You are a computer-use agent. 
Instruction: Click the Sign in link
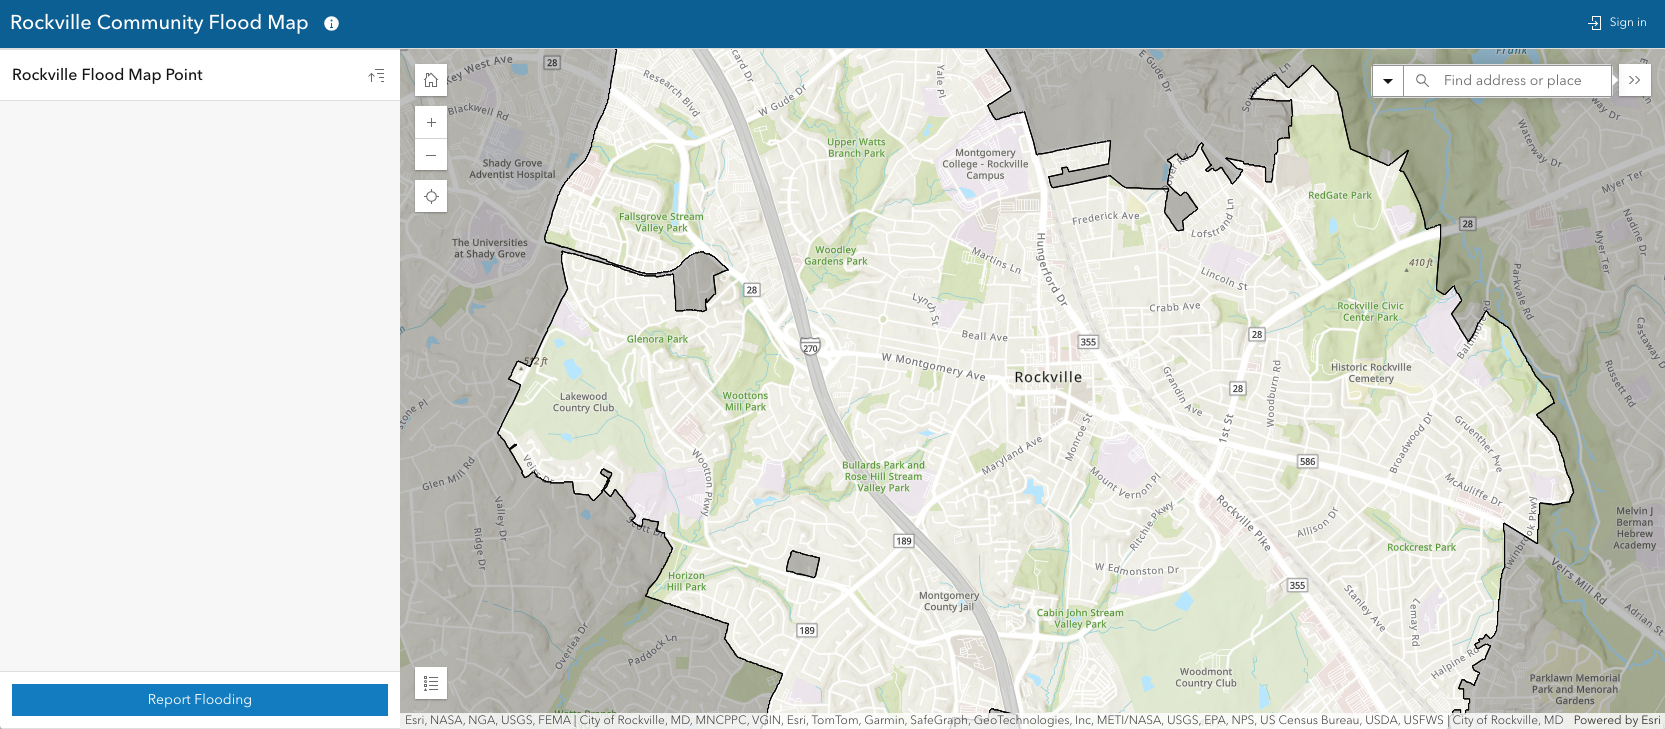coord(1617,22)
